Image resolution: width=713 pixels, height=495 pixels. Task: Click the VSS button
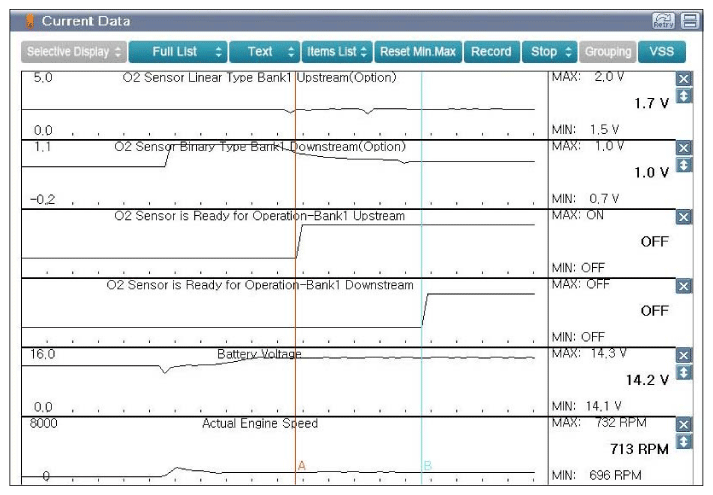[661, 51]
